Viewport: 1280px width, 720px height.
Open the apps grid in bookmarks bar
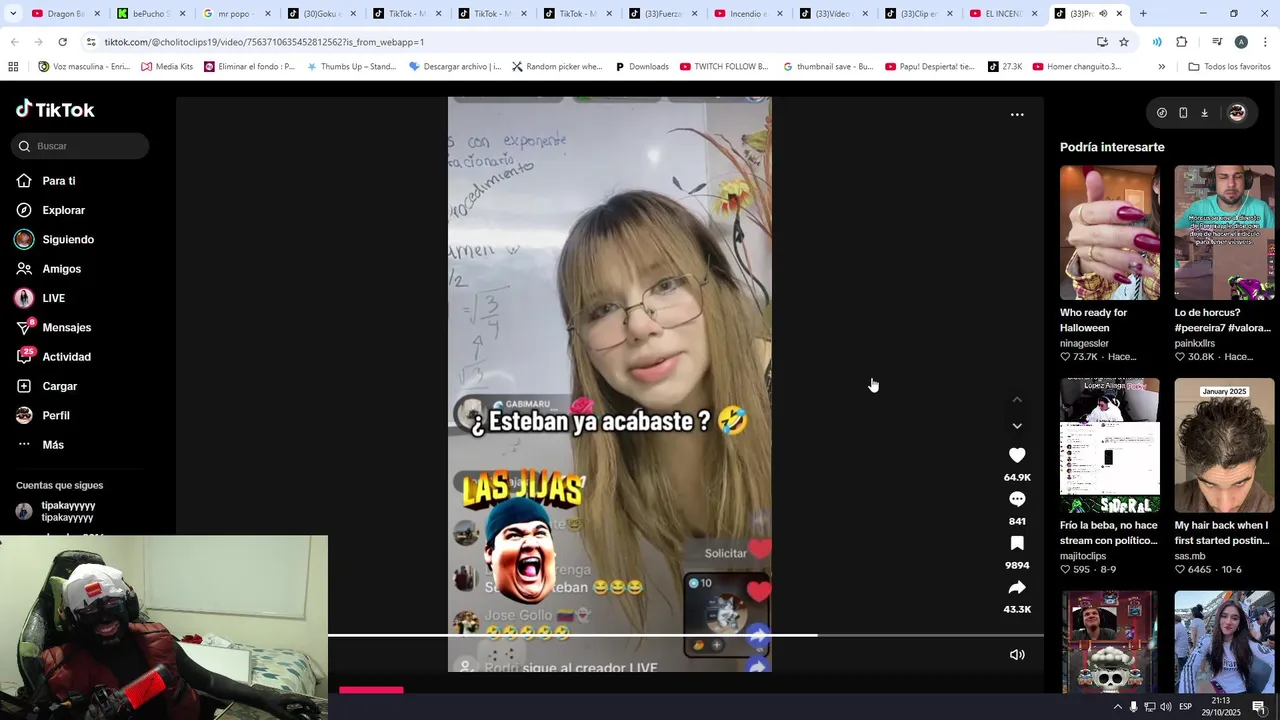click(x=13, y=67)
